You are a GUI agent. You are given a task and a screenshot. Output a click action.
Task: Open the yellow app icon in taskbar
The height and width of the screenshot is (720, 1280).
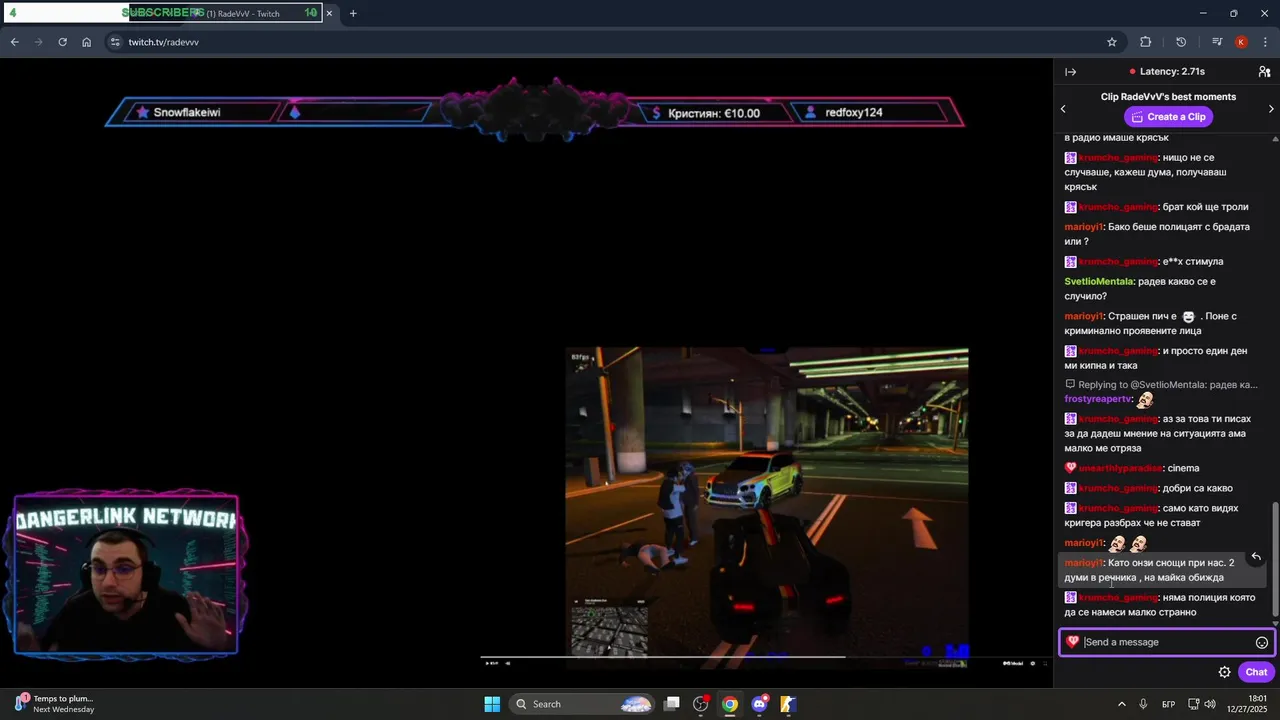[x=788, y=704]
